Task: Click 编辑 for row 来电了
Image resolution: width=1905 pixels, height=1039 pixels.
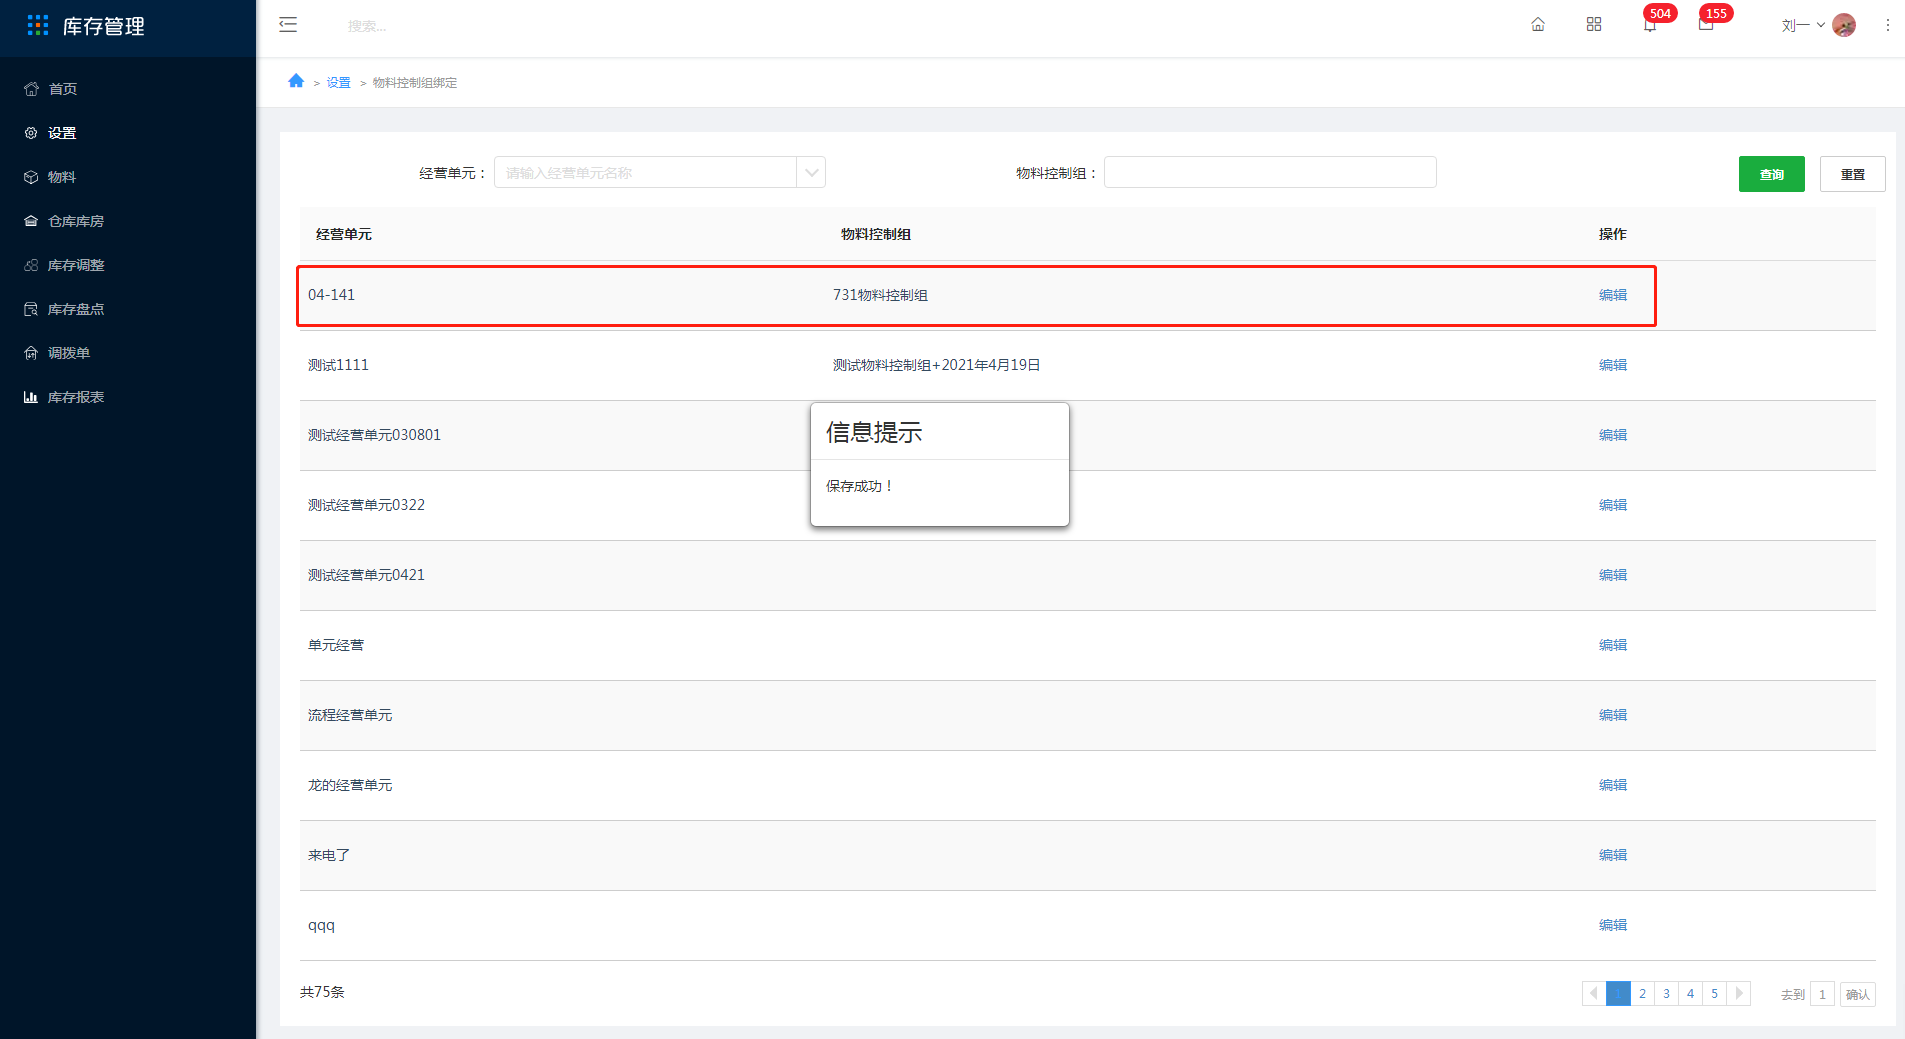Action: 1613,855
